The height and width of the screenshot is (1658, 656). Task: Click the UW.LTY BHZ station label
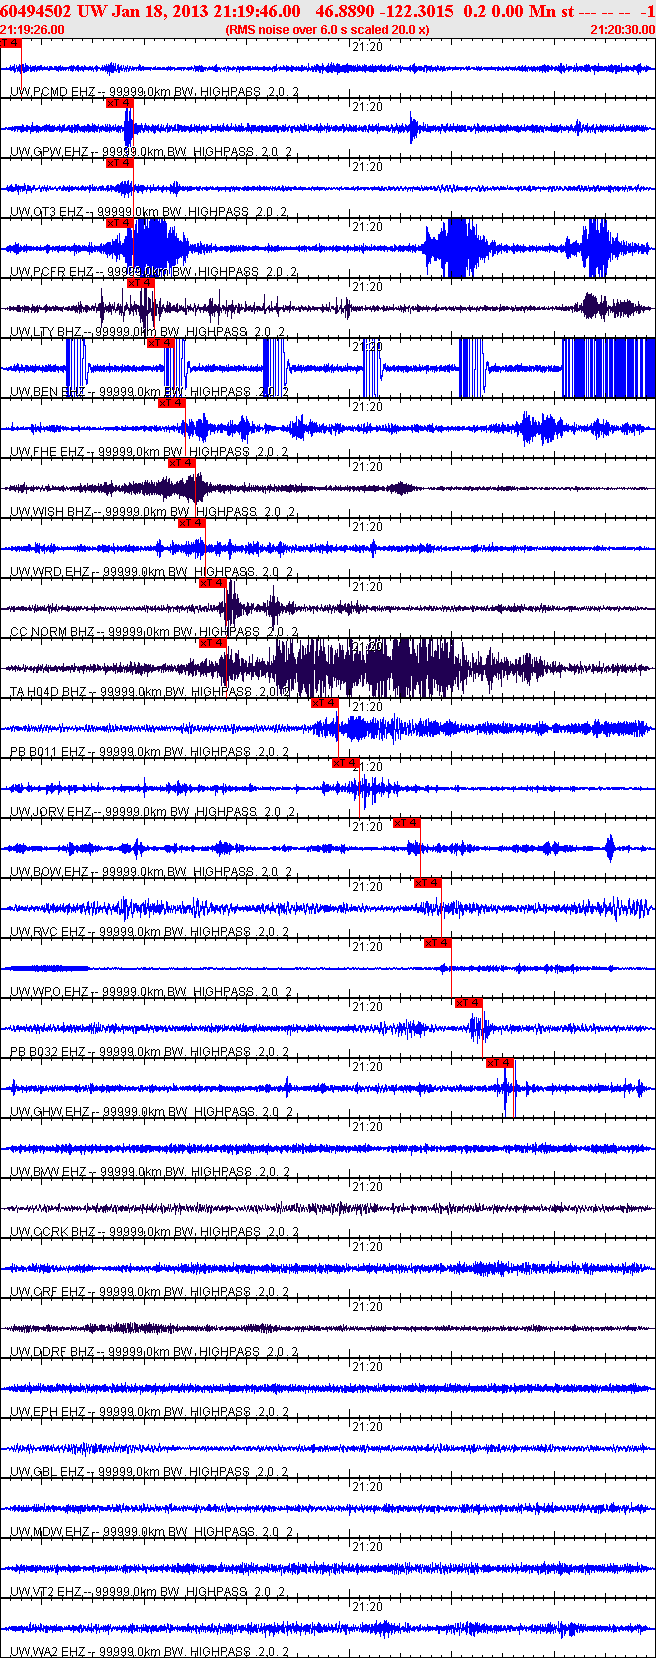(46, 332)
